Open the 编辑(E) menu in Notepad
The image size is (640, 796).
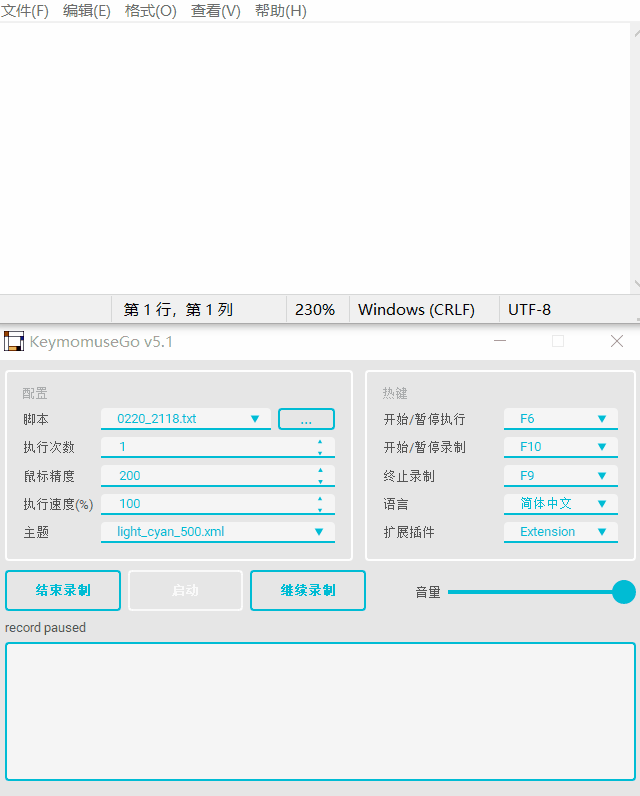86,11
